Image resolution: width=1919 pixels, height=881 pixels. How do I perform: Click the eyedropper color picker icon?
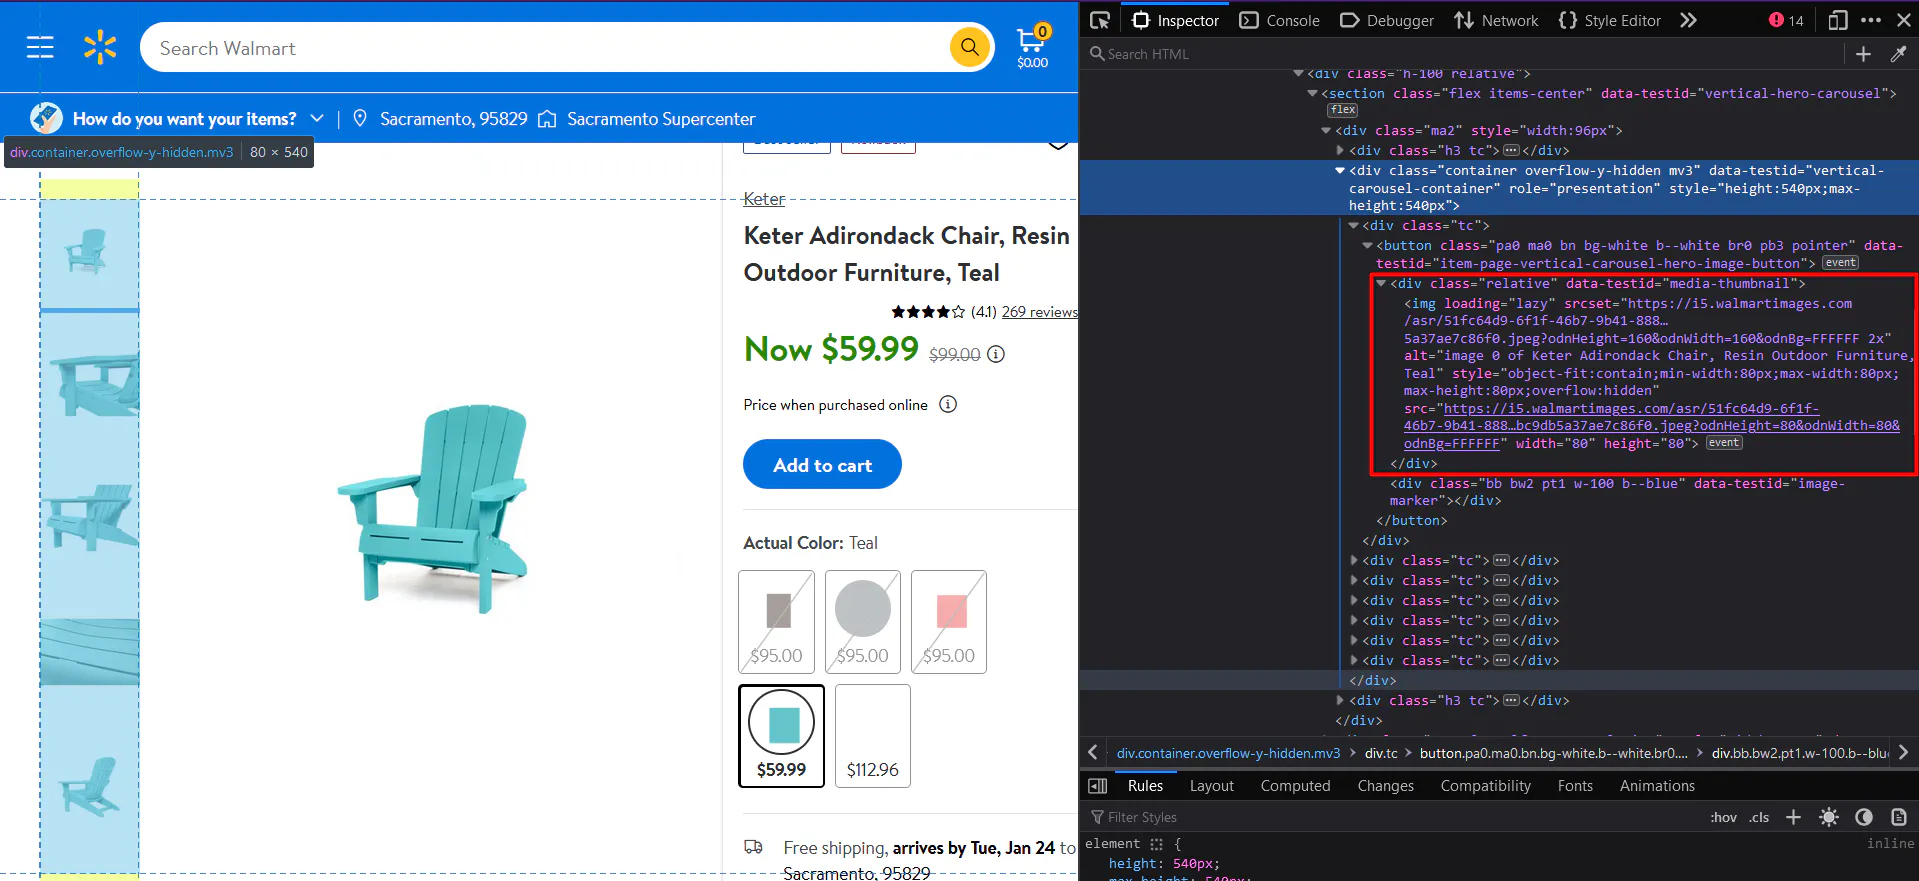1898,54
